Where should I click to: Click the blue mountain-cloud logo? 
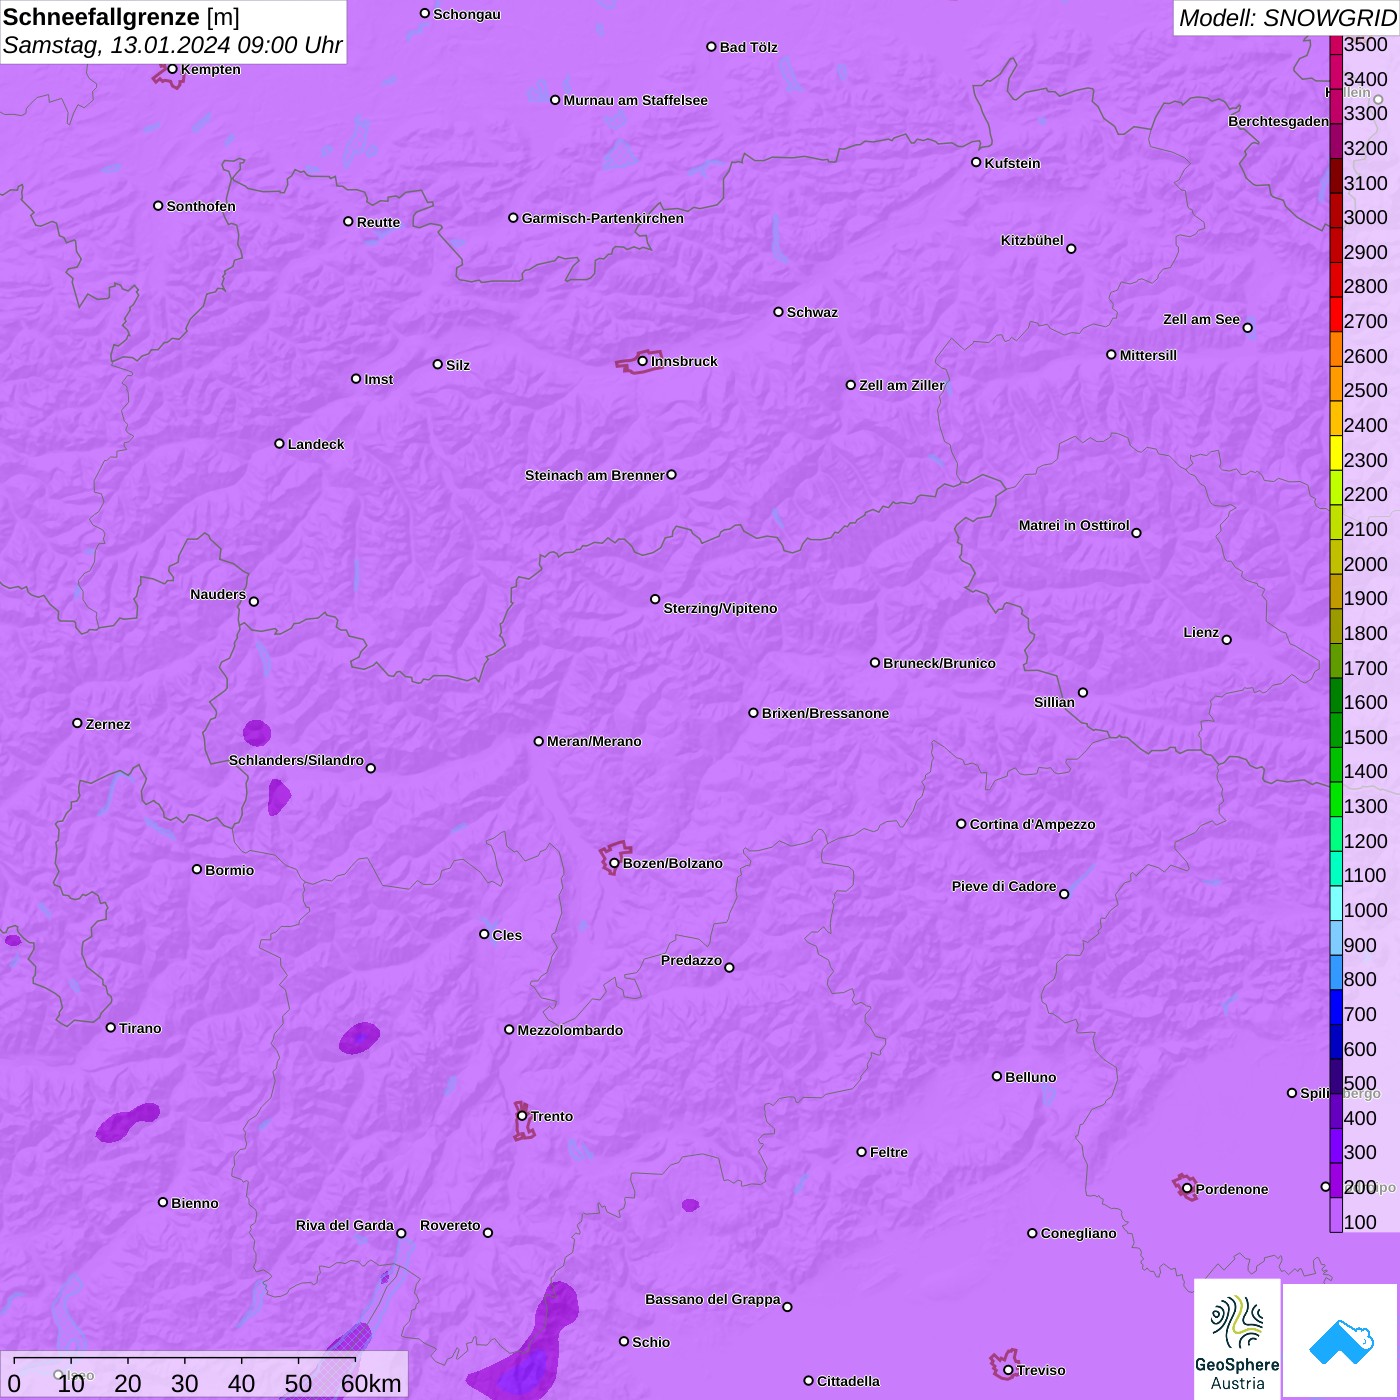[x=1340, y=1340]
